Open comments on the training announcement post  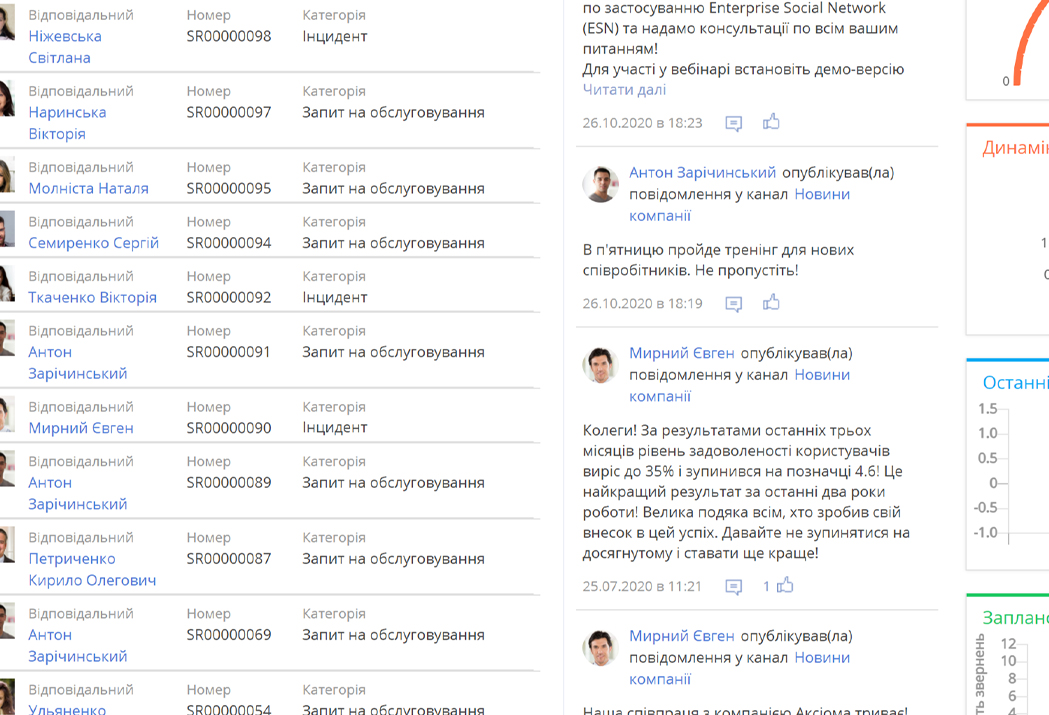[x=734, y=301]
